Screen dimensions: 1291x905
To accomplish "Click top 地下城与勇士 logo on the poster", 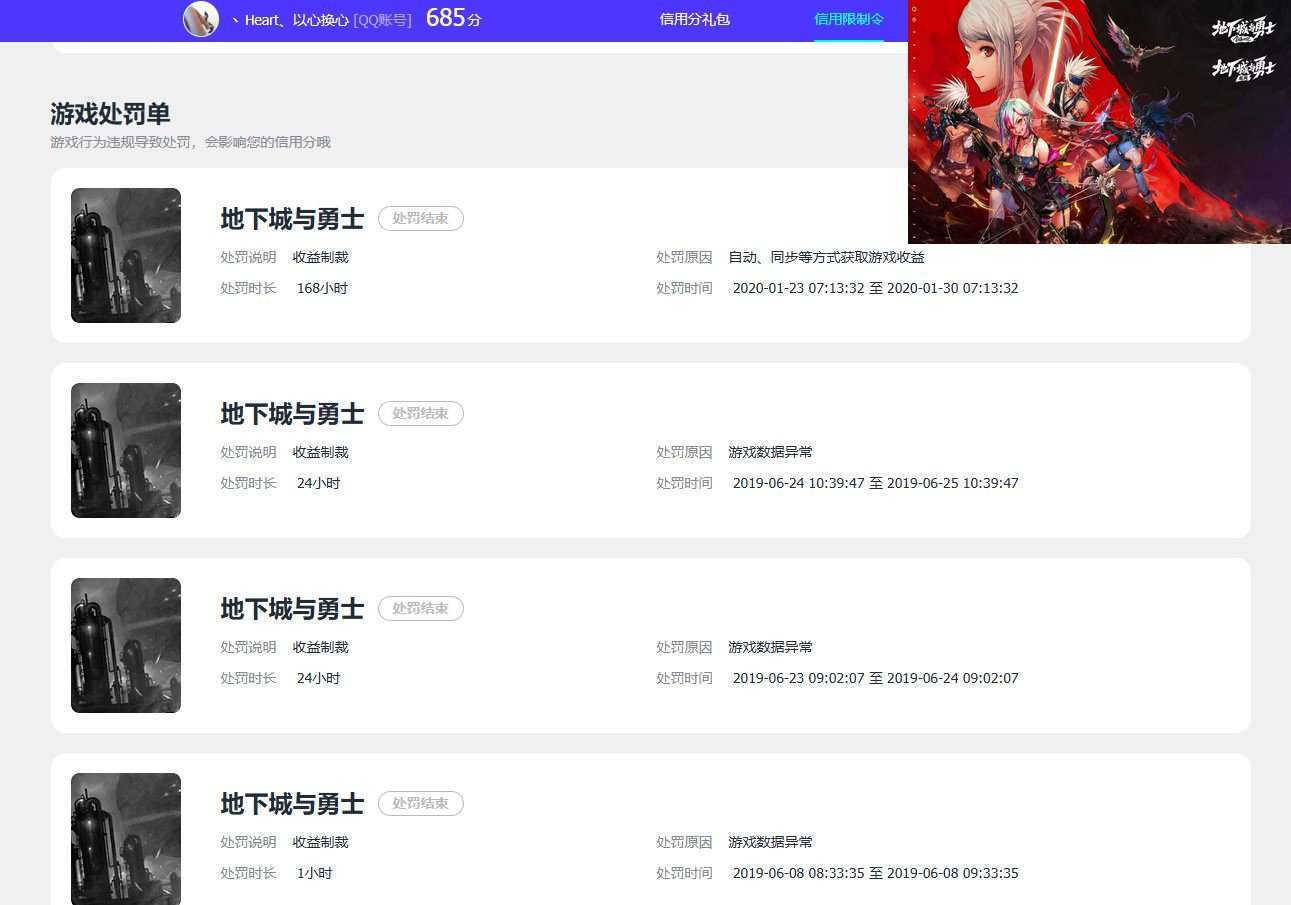I will [1244, 29].
